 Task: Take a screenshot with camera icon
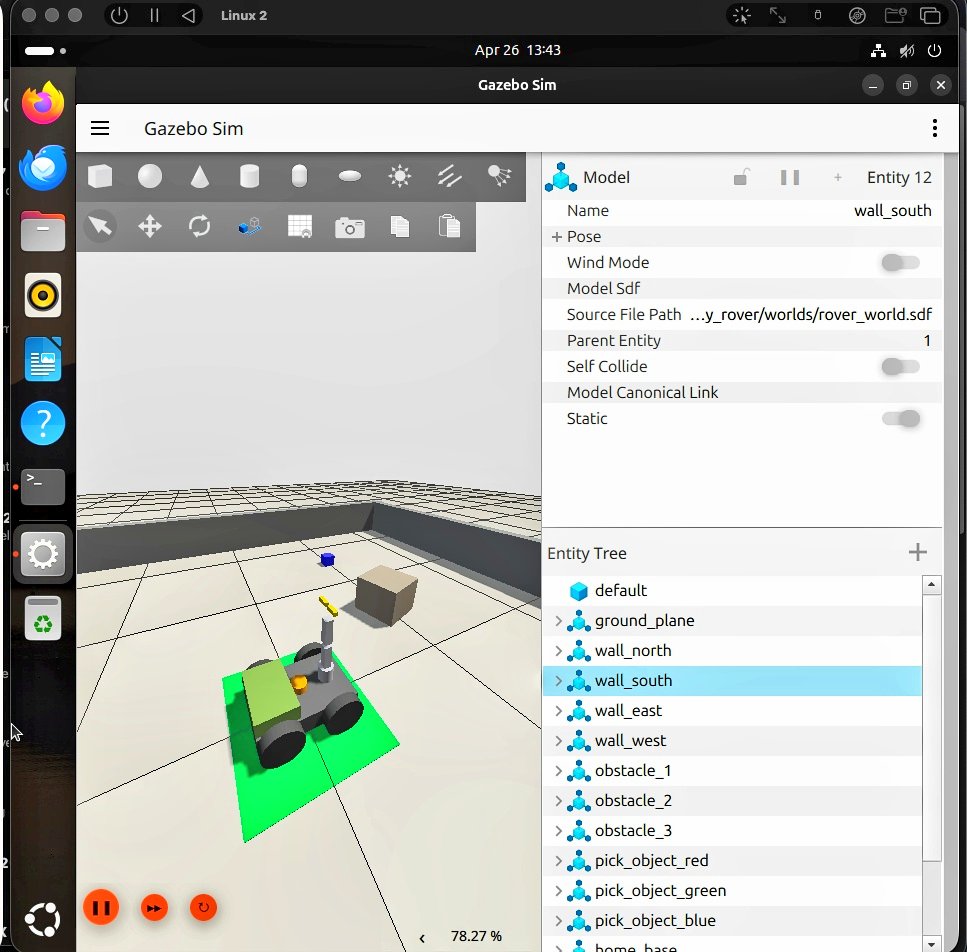(350, 228)
